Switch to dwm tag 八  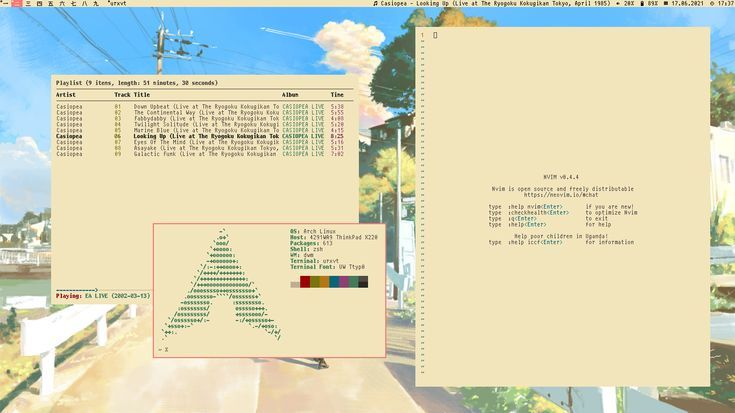[x=84, y=3]
